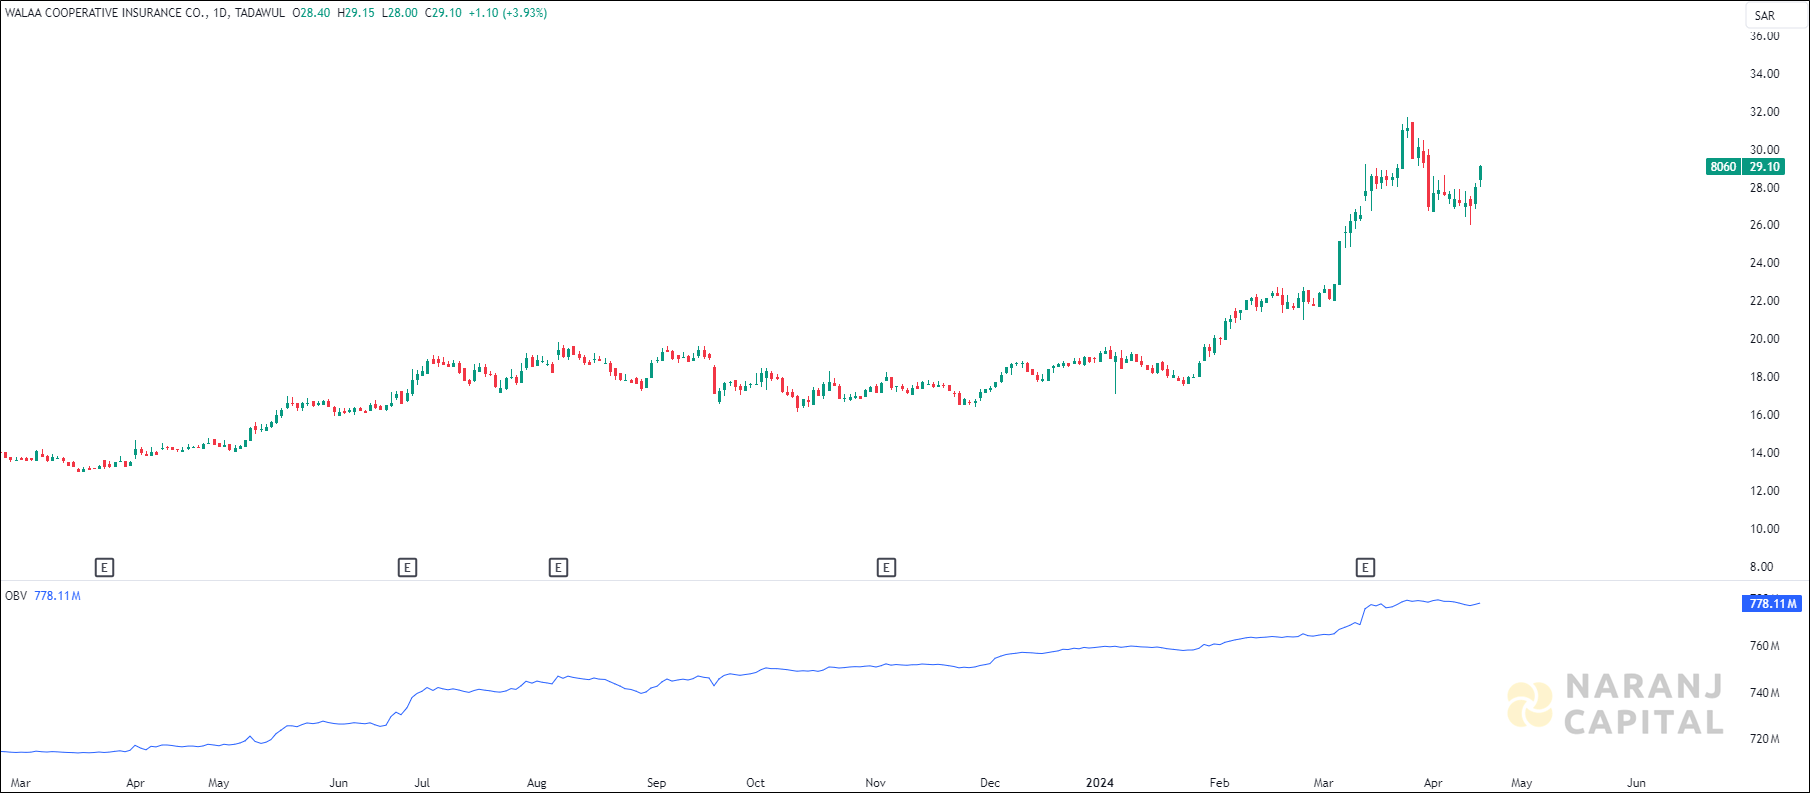This screenshot has width=1810, height=793.
Task: Click the Oct label on the time axis
Action: [755, 783]
